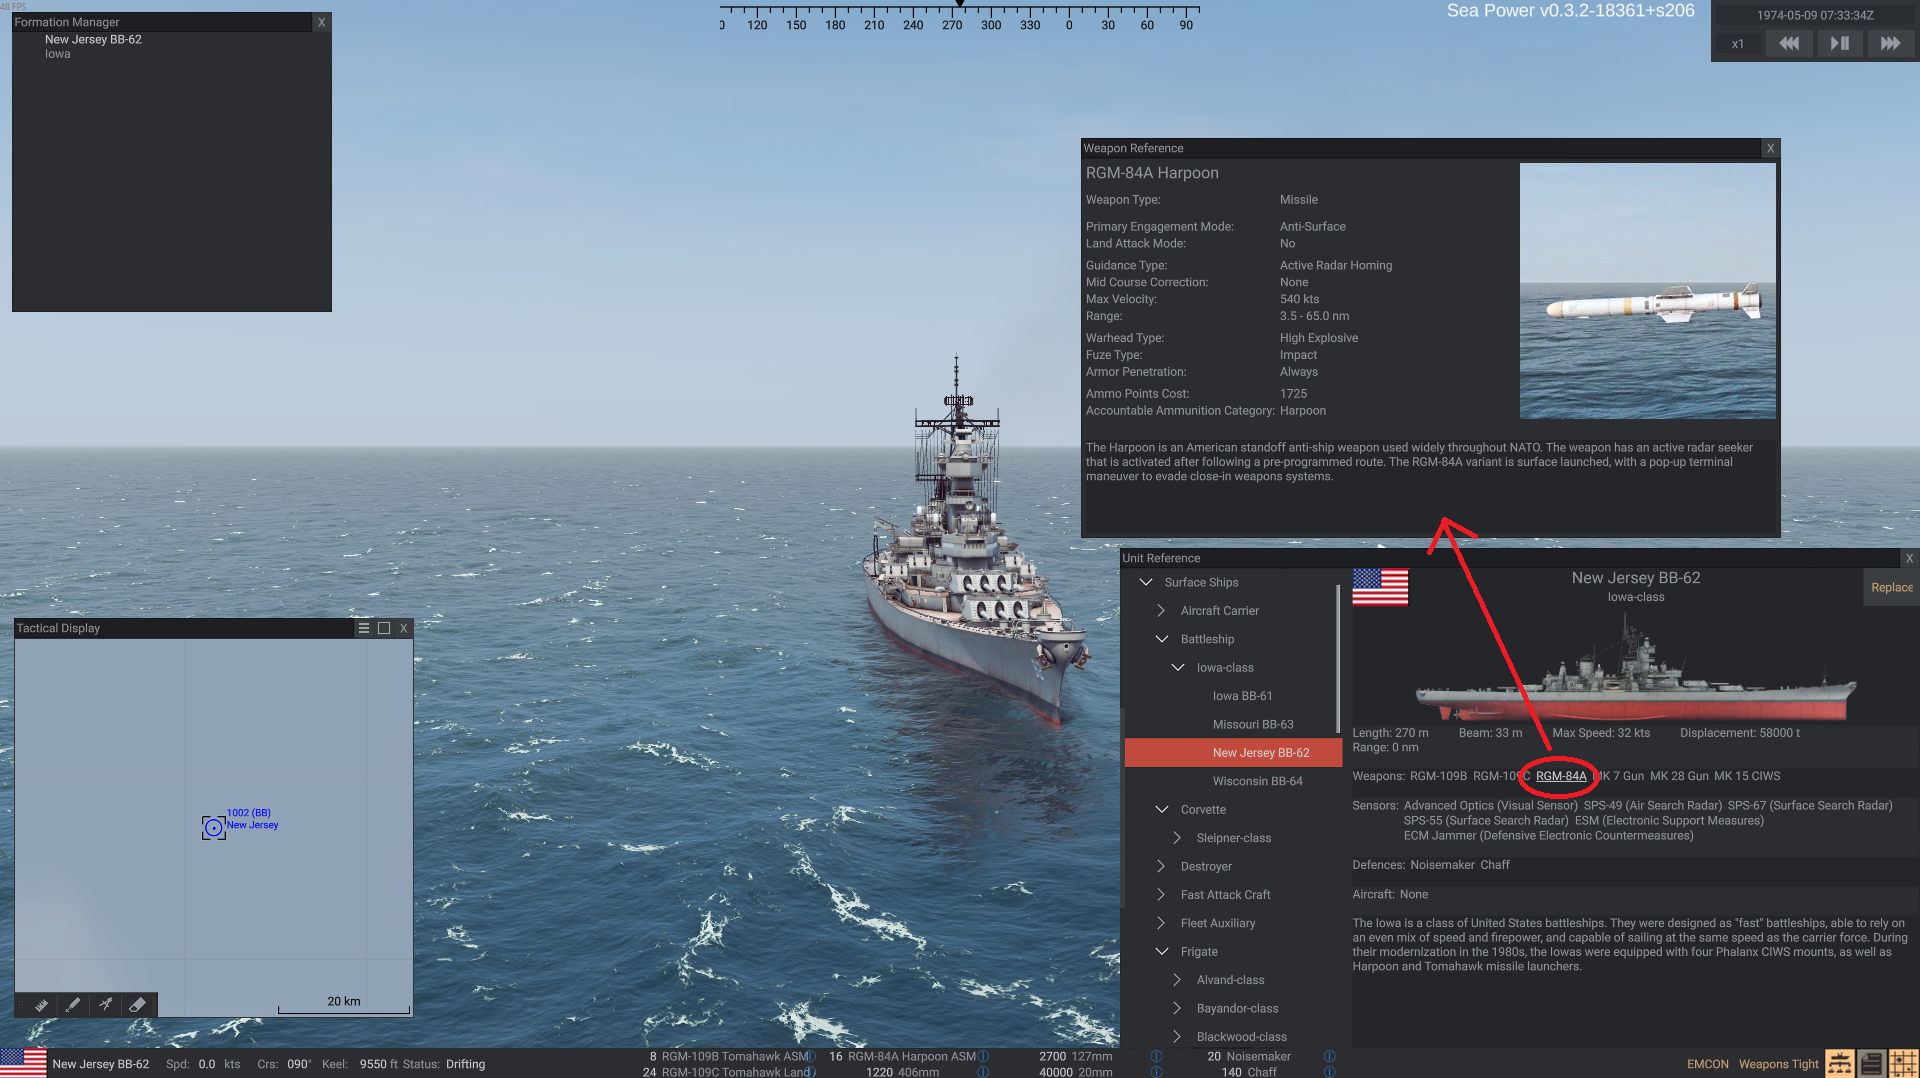1920x1078 pixels.
Task: Open info icon beside 406mm ammunition
Action: tap(983, 1072)
